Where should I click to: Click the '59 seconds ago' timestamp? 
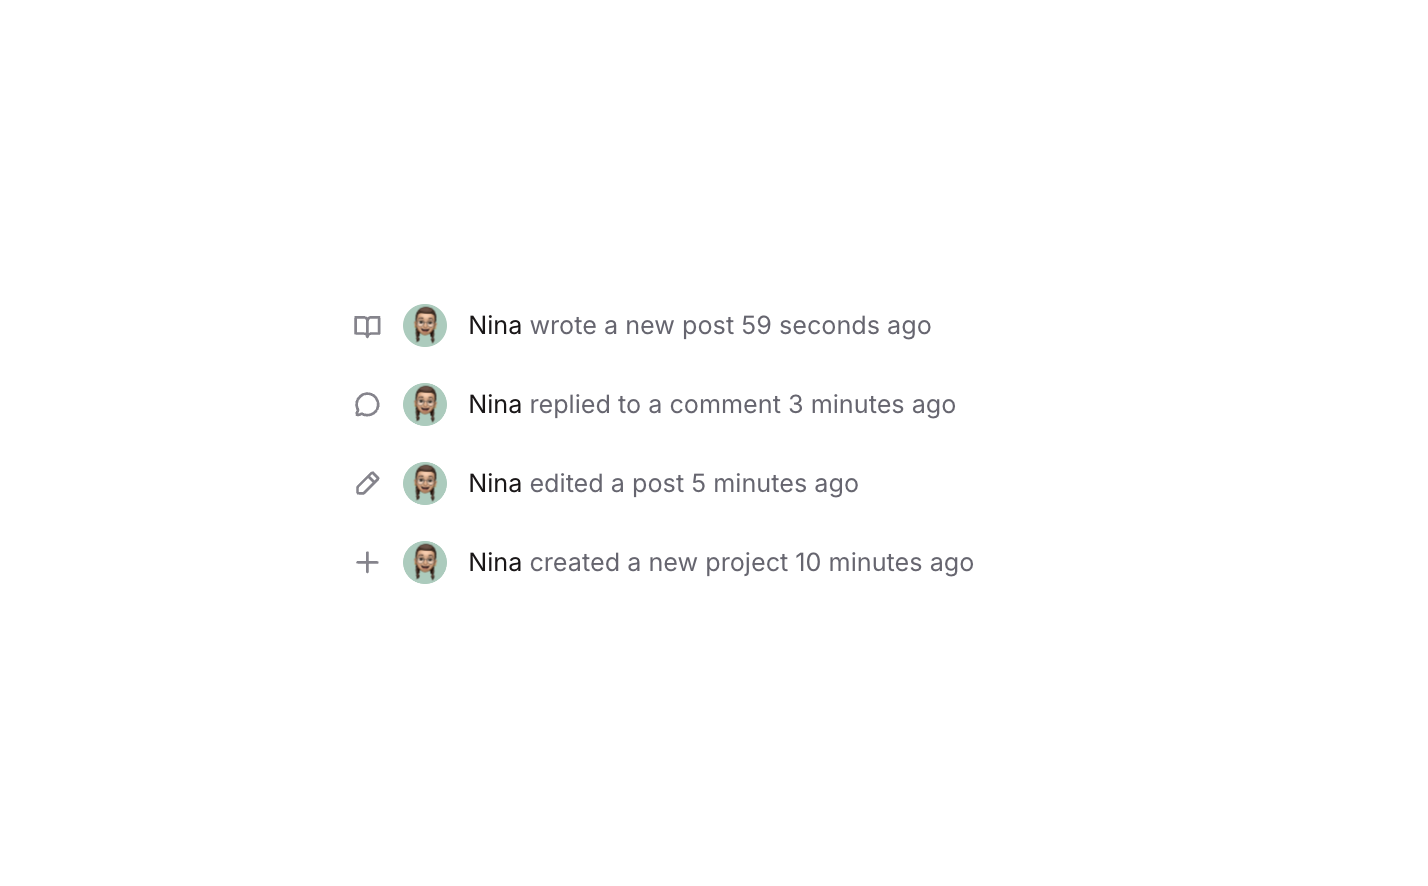836,326
